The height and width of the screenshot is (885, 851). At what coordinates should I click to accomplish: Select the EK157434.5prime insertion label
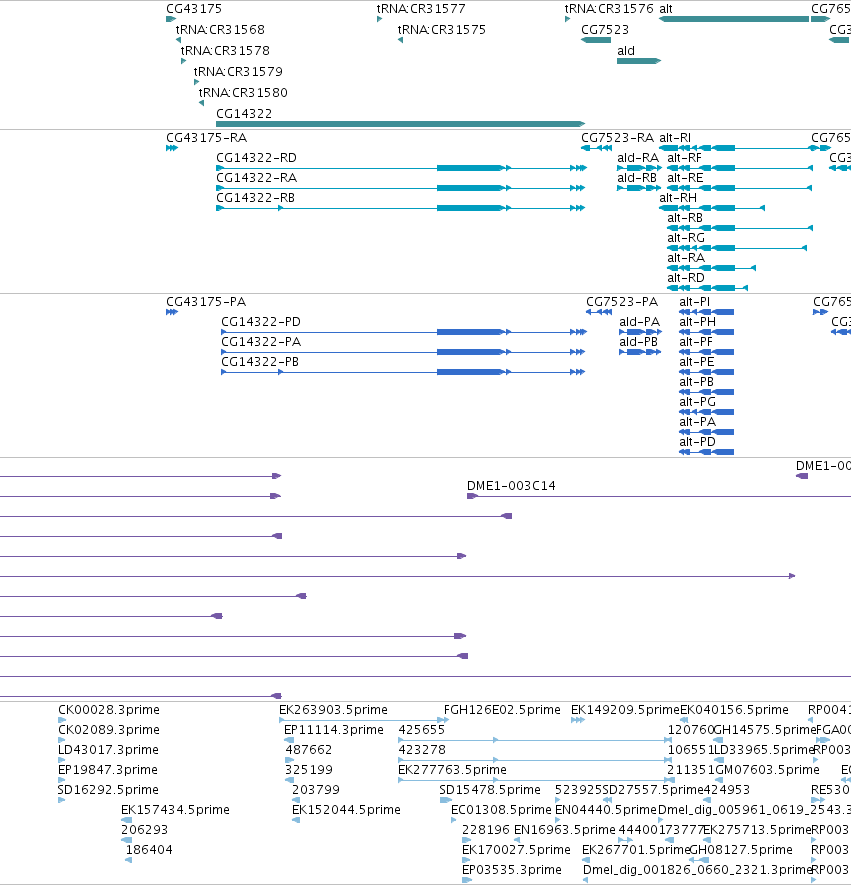pos(175,810)
